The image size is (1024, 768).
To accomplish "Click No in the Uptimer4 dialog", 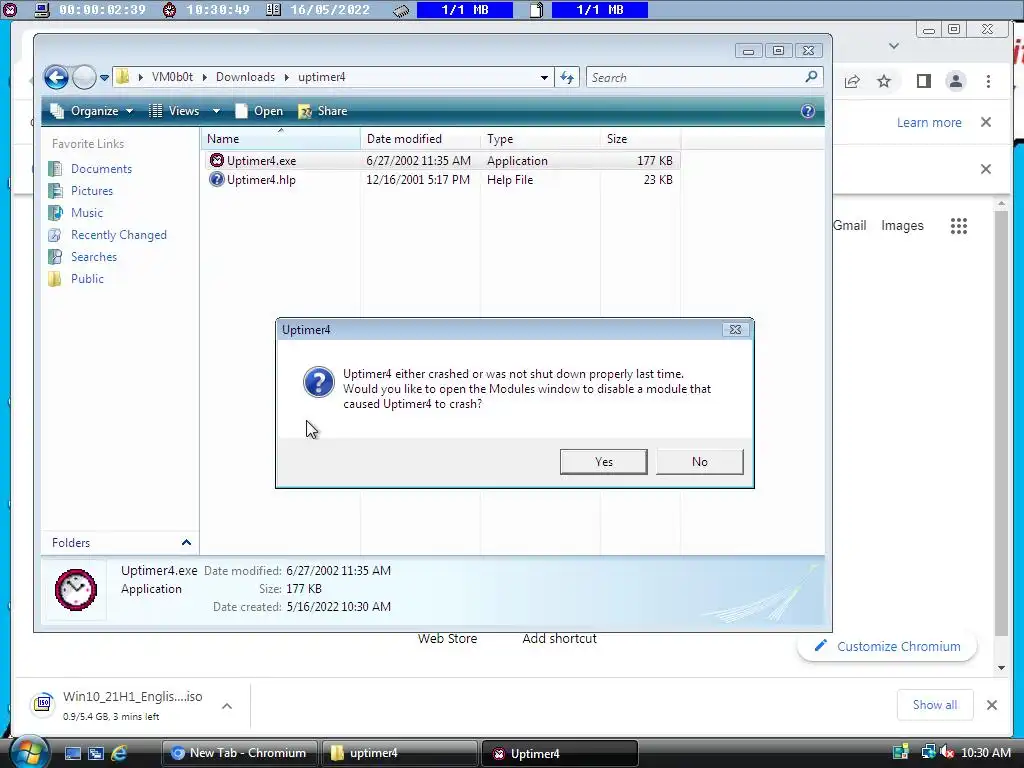I will pos(699,462).
